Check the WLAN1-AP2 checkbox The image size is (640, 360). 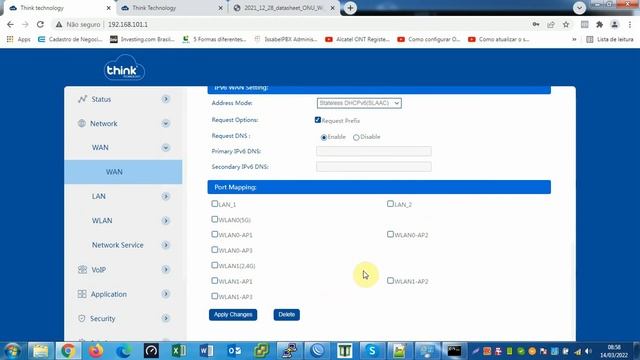[390, 280]
